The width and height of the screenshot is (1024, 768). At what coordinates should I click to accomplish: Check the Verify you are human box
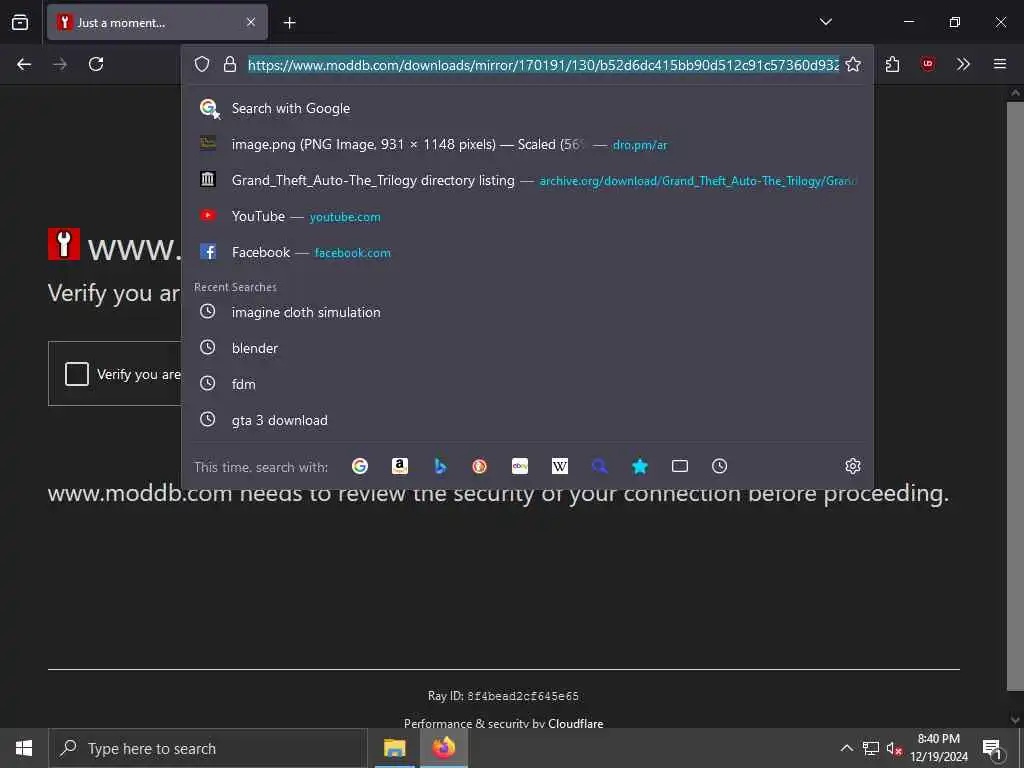[77, 374]
